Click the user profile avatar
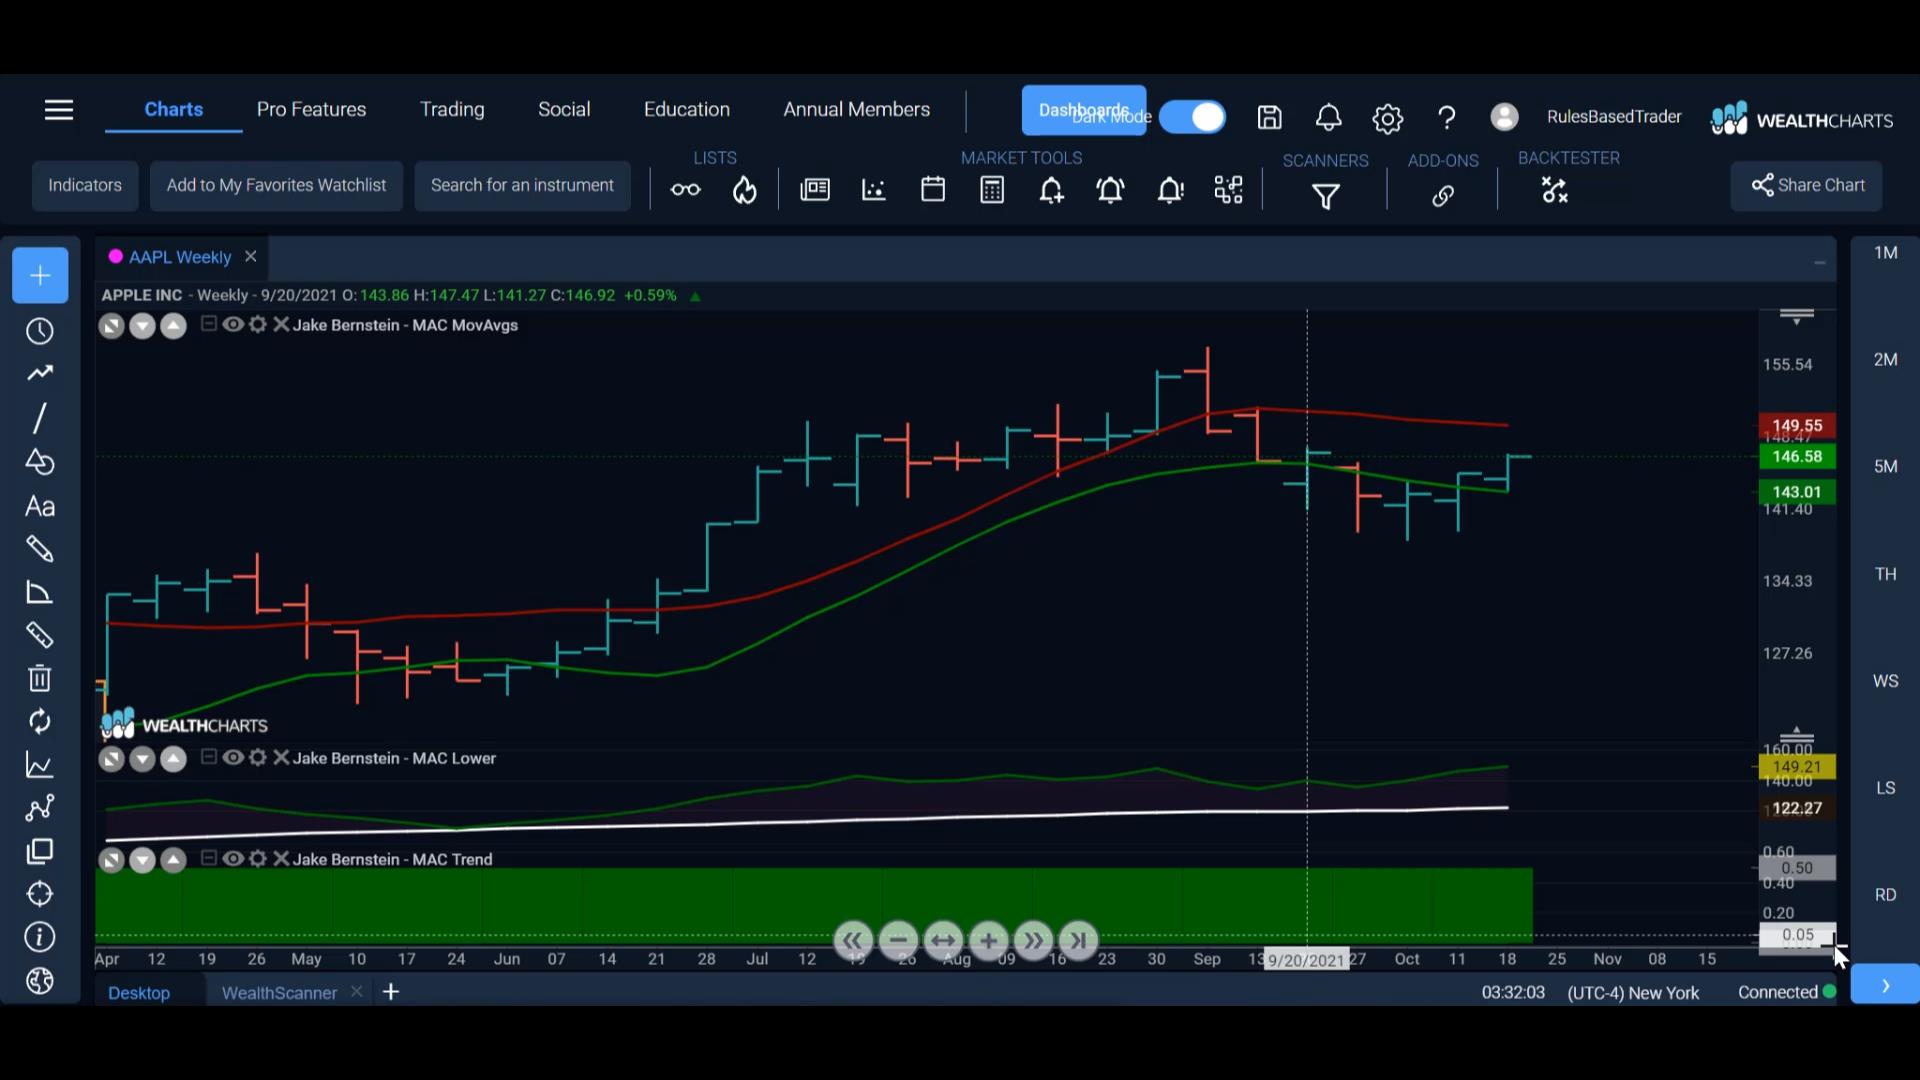Viewport: 1920px width, 1080px height. tap(1504, 117)
